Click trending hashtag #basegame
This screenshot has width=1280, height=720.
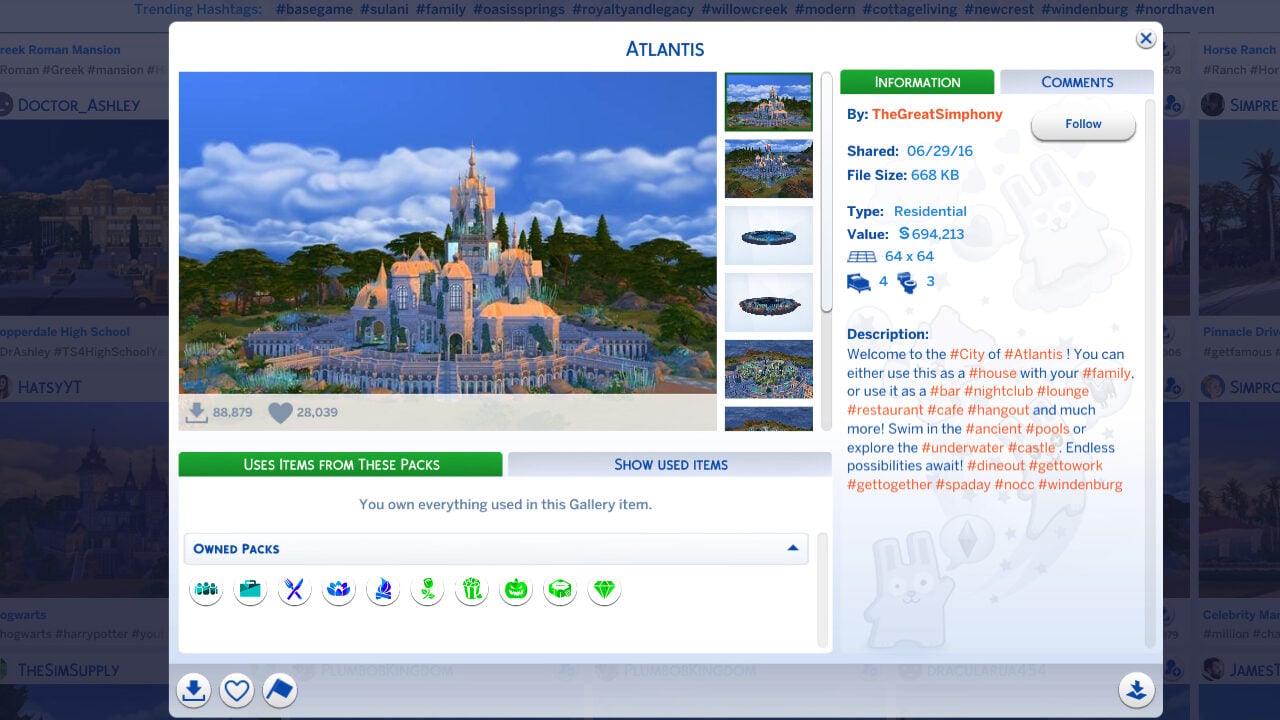click(x=313, y=9)
